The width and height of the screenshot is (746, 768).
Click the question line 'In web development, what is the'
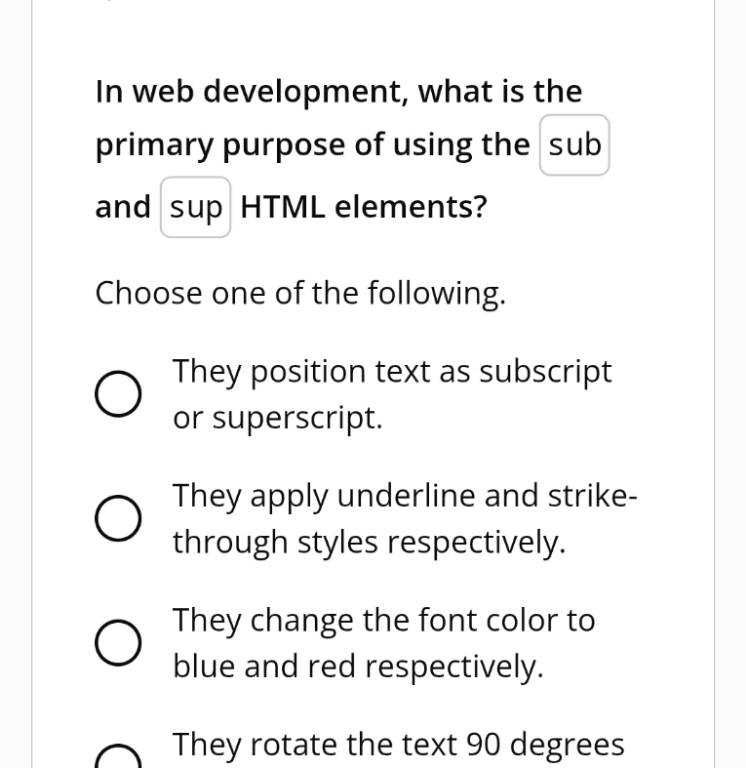(x=338, y=92)
